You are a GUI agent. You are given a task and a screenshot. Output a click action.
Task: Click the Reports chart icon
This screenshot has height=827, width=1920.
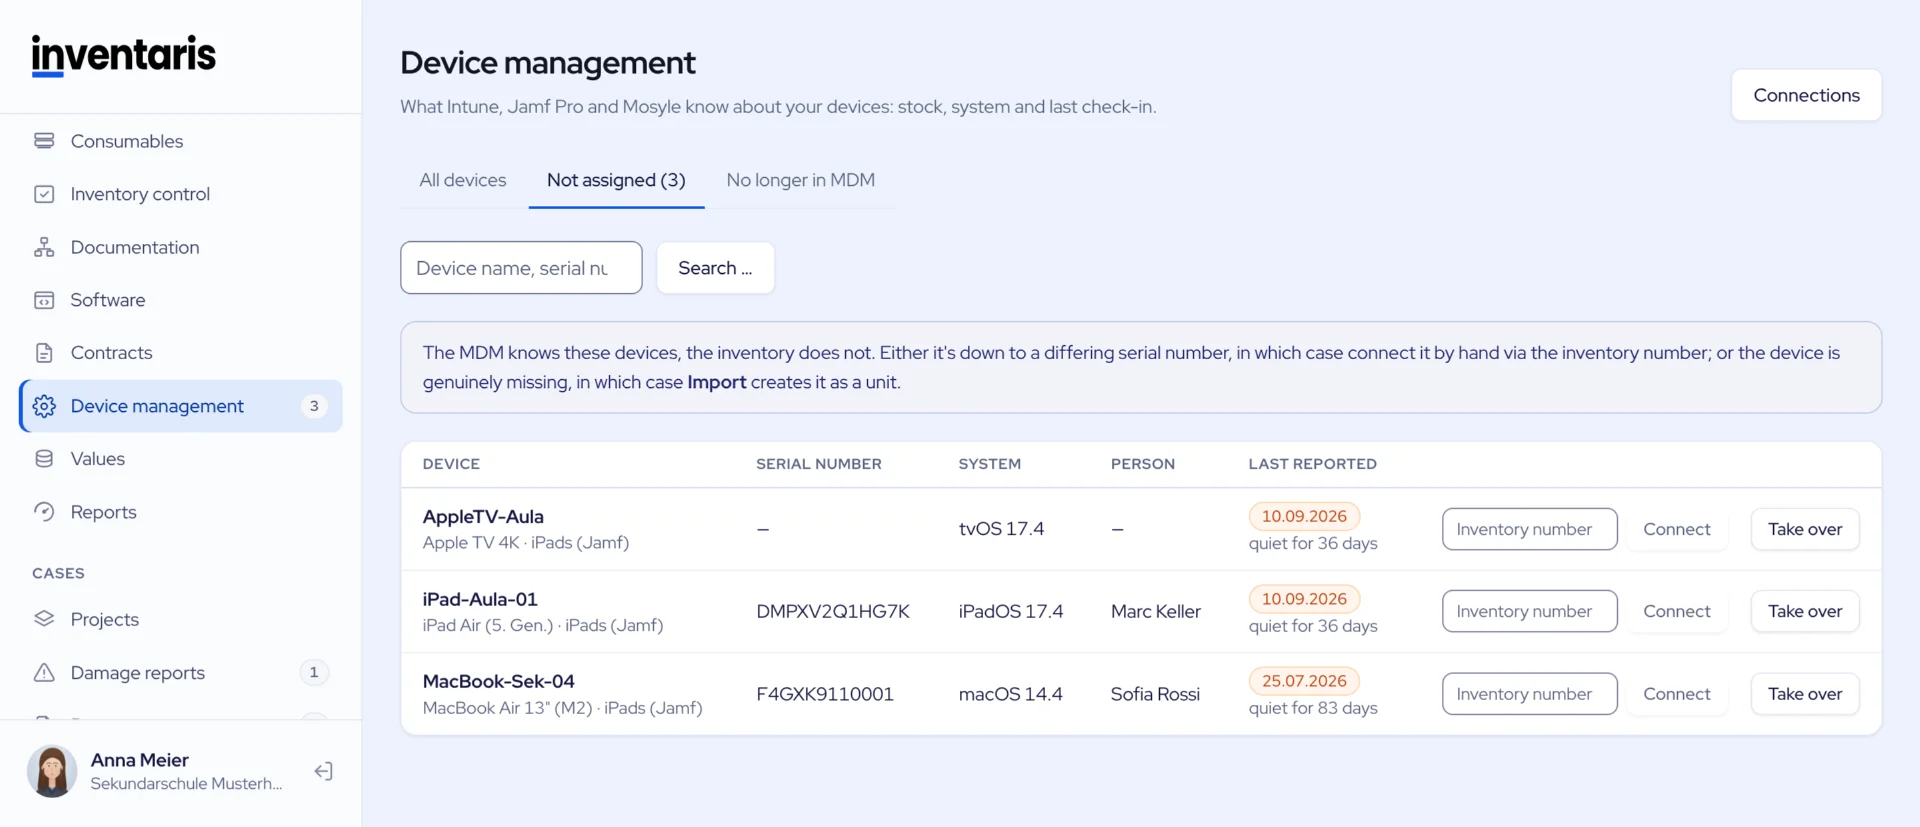[44, 512]
